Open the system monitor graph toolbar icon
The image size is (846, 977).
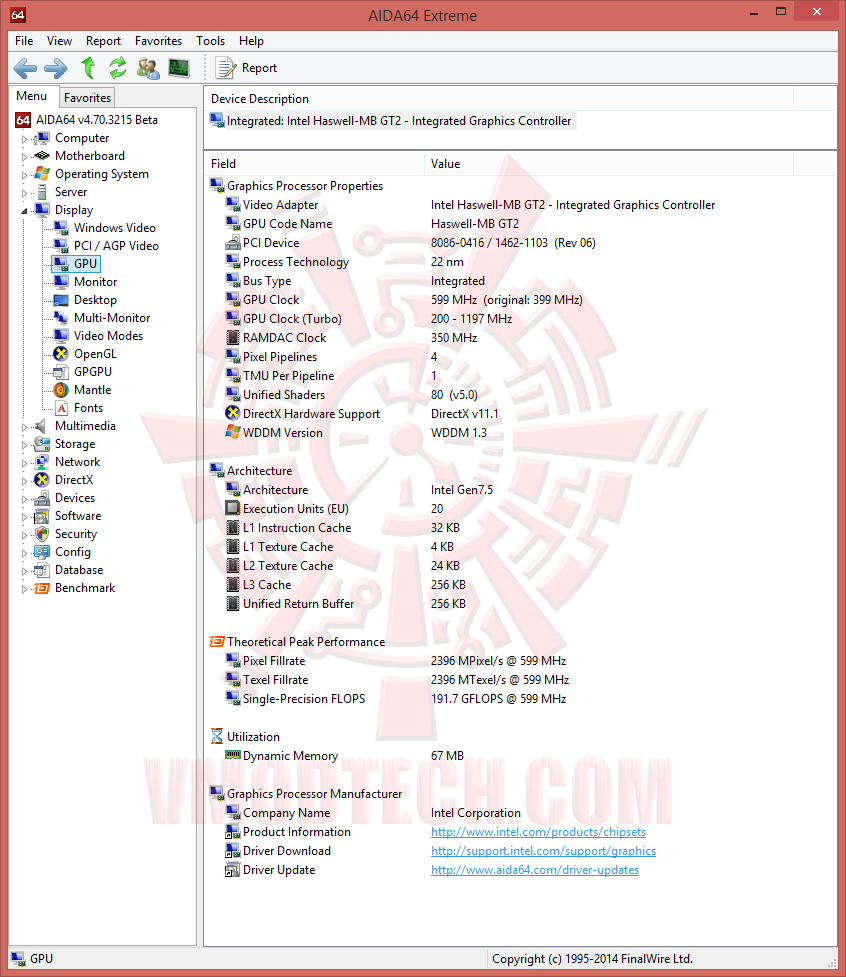[179, 68]
